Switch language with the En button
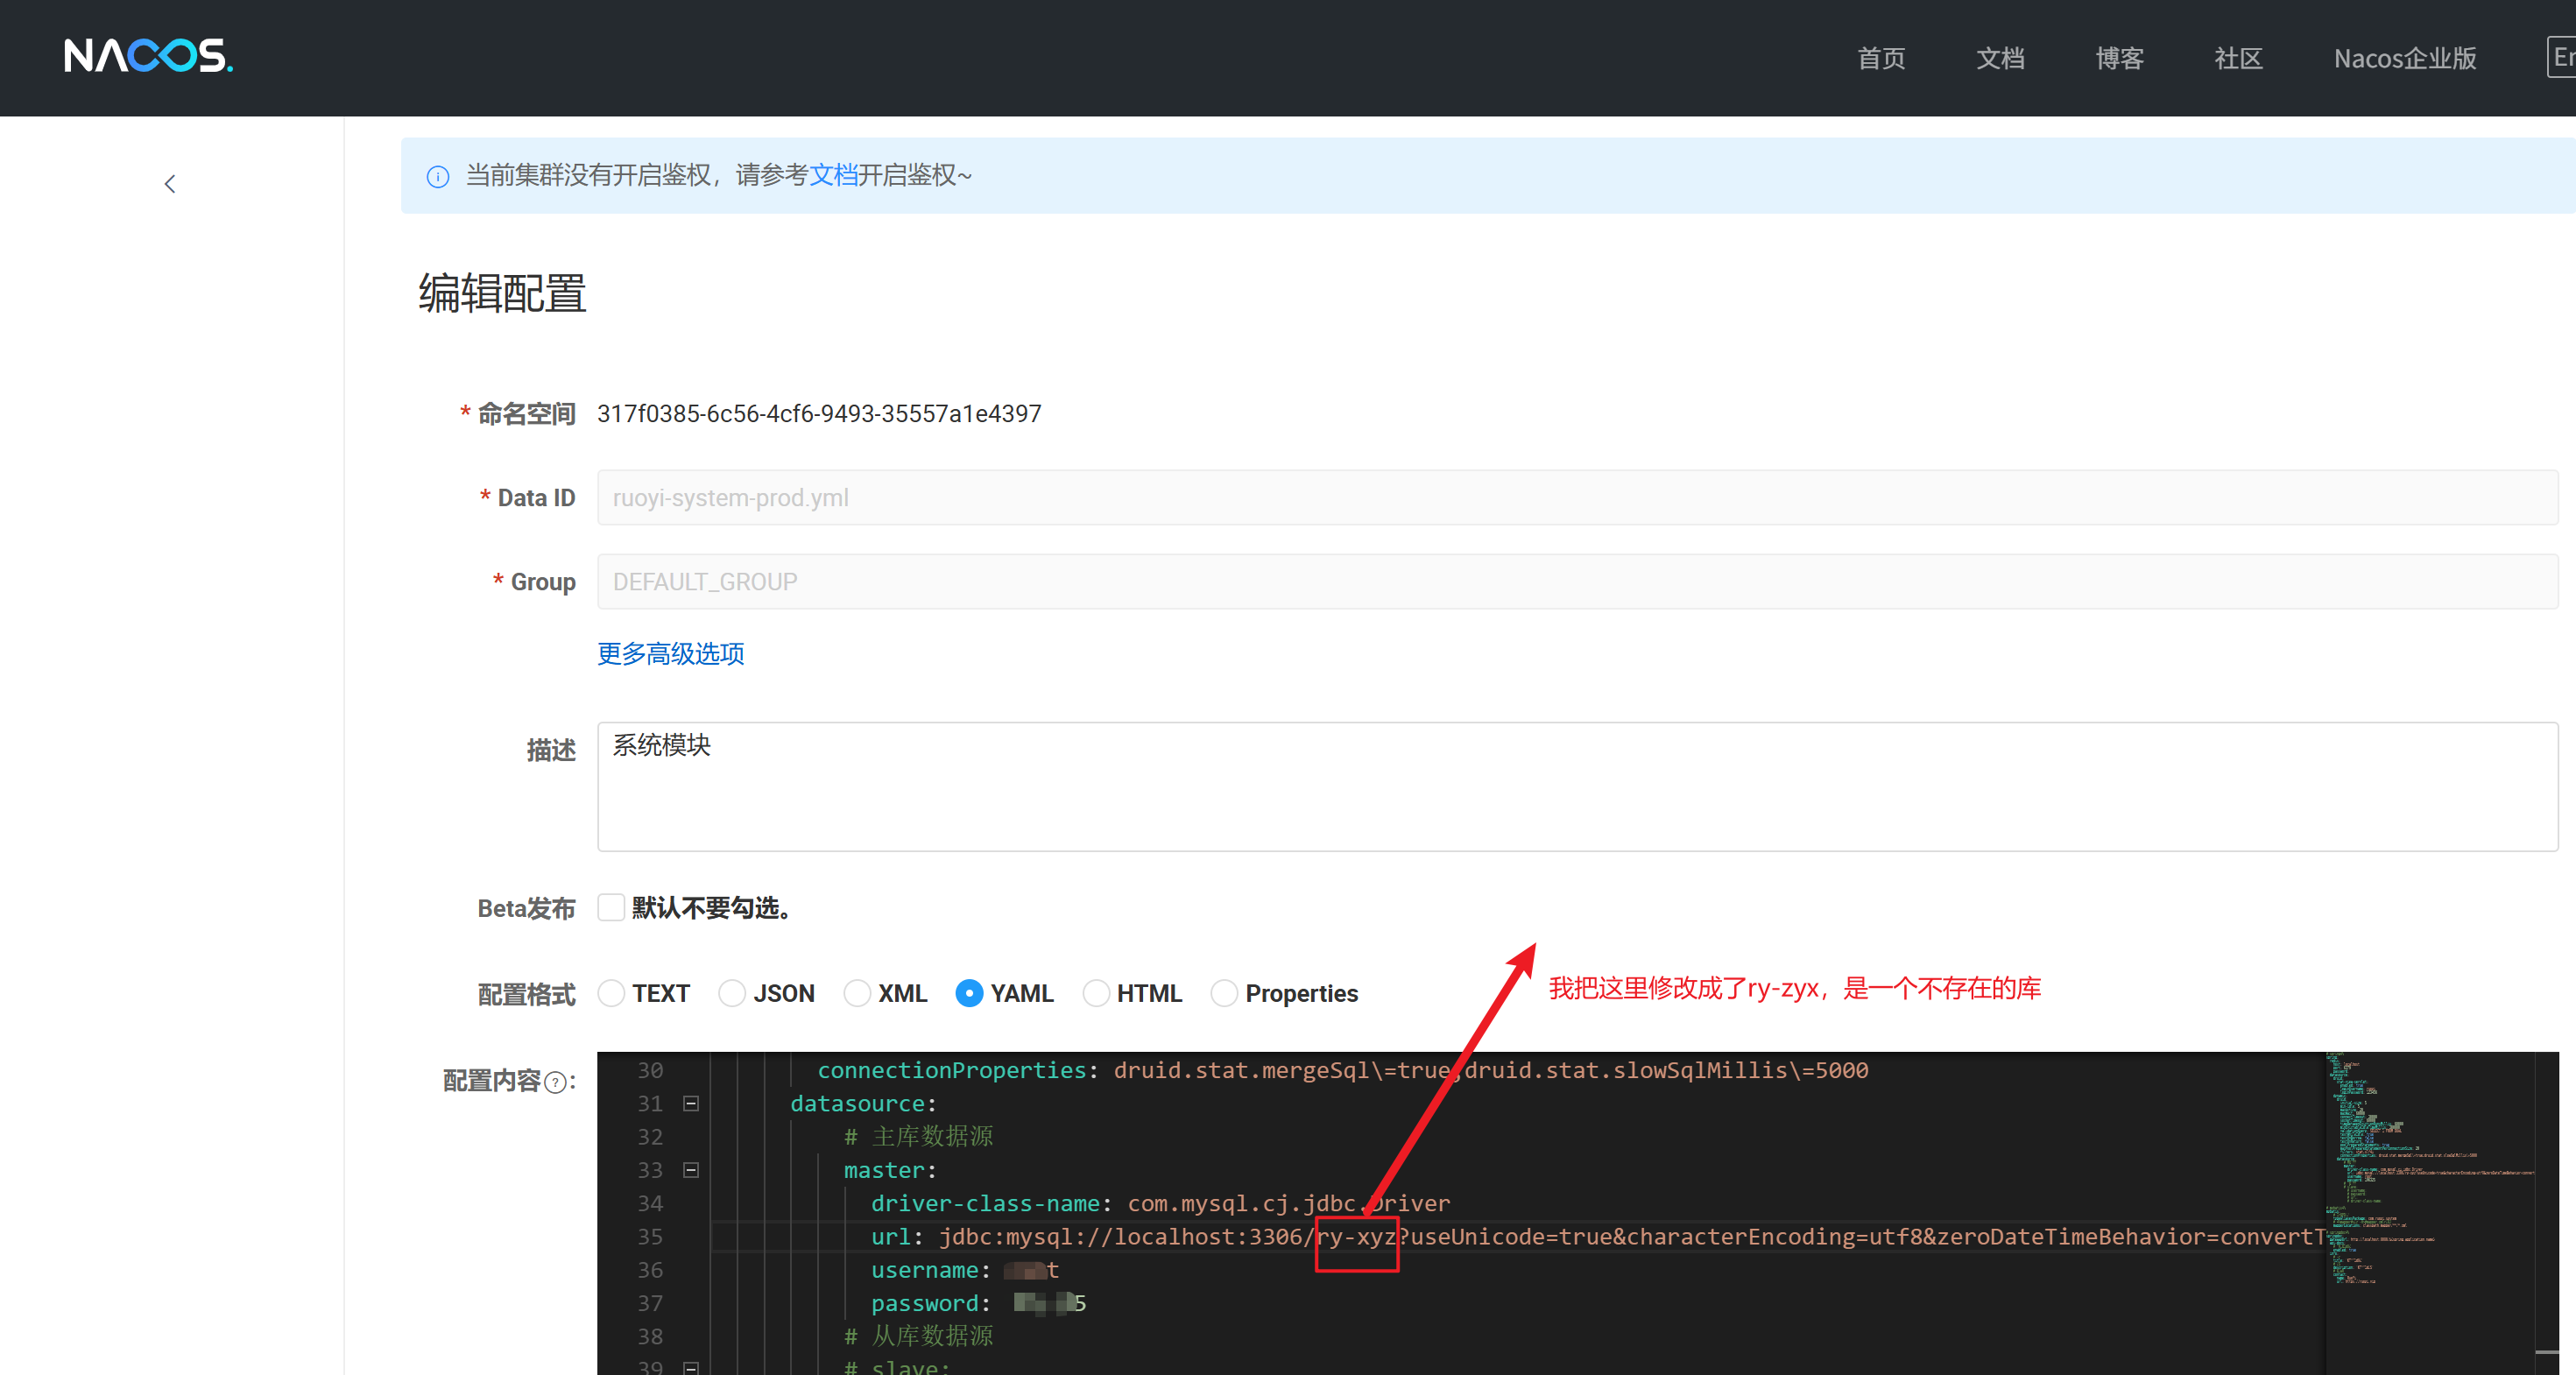 (x=2561, y=57)
